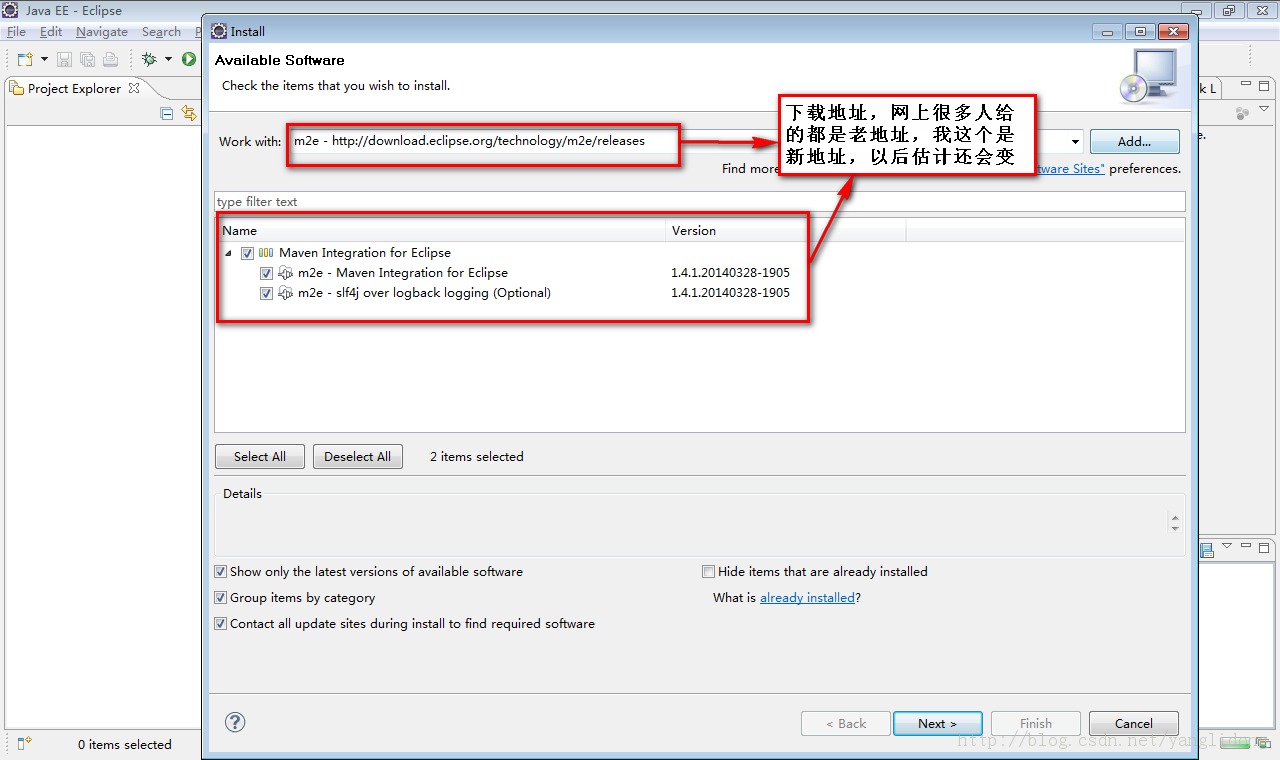Click the Select All button
The image size is (1280, 760).
(260, 457)
